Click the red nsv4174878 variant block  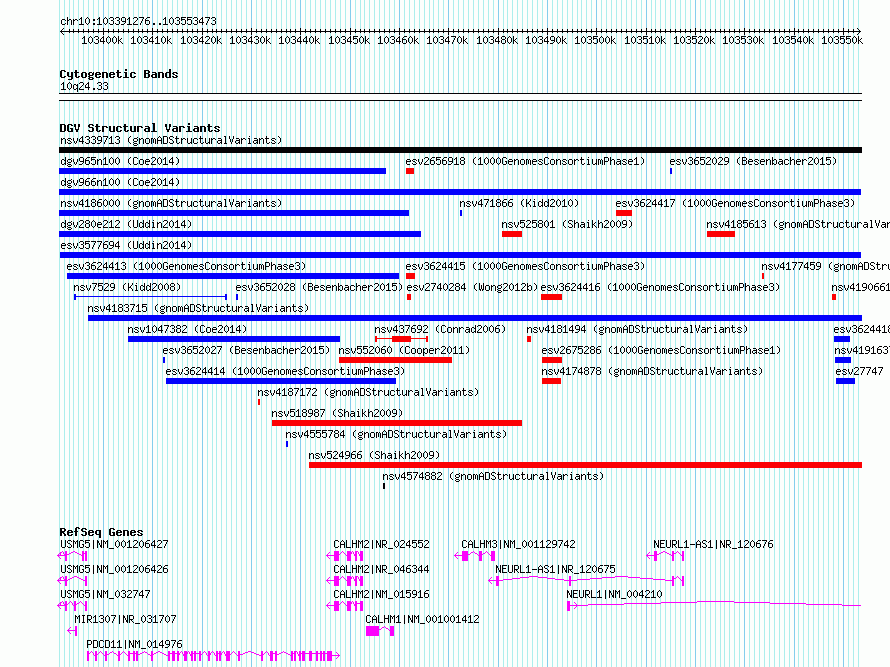[551, 381]
